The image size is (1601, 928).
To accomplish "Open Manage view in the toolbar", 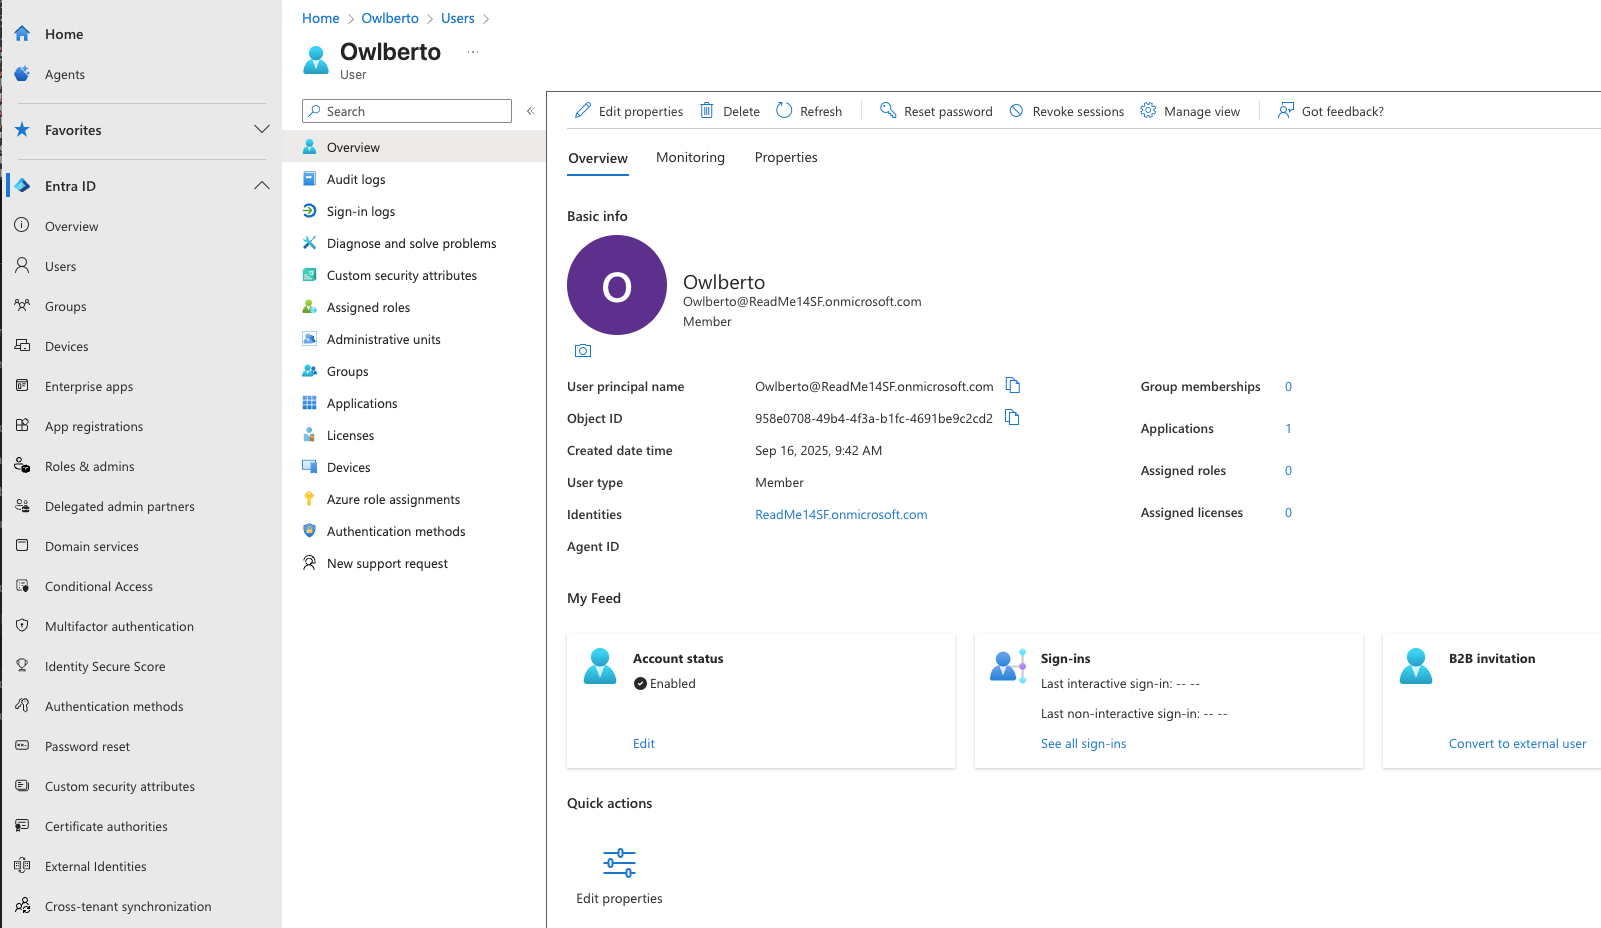I will (1190, 111).
